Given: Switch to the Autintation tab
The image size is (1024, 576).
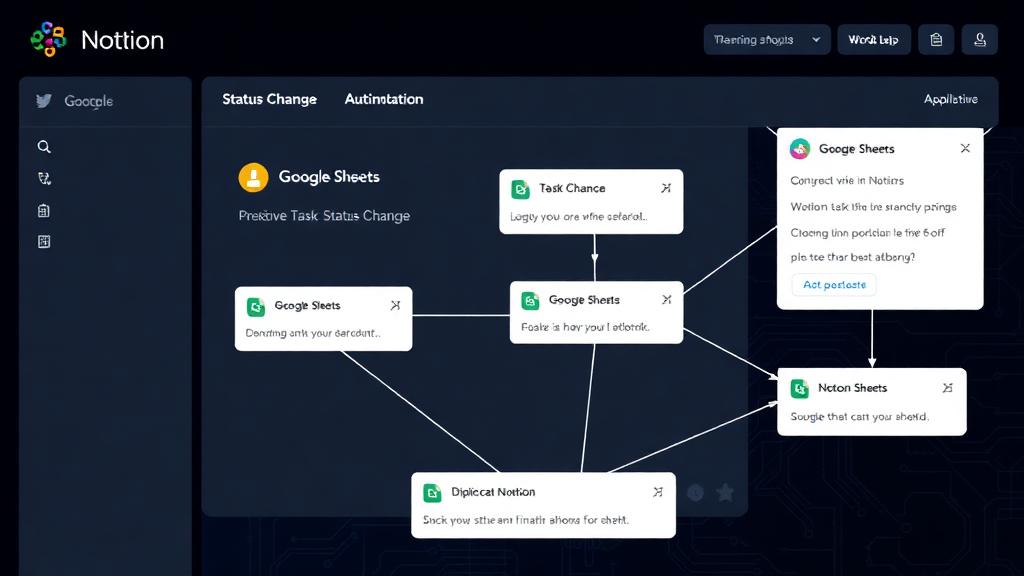Looking at the screenshot, I should pos(384,99).
